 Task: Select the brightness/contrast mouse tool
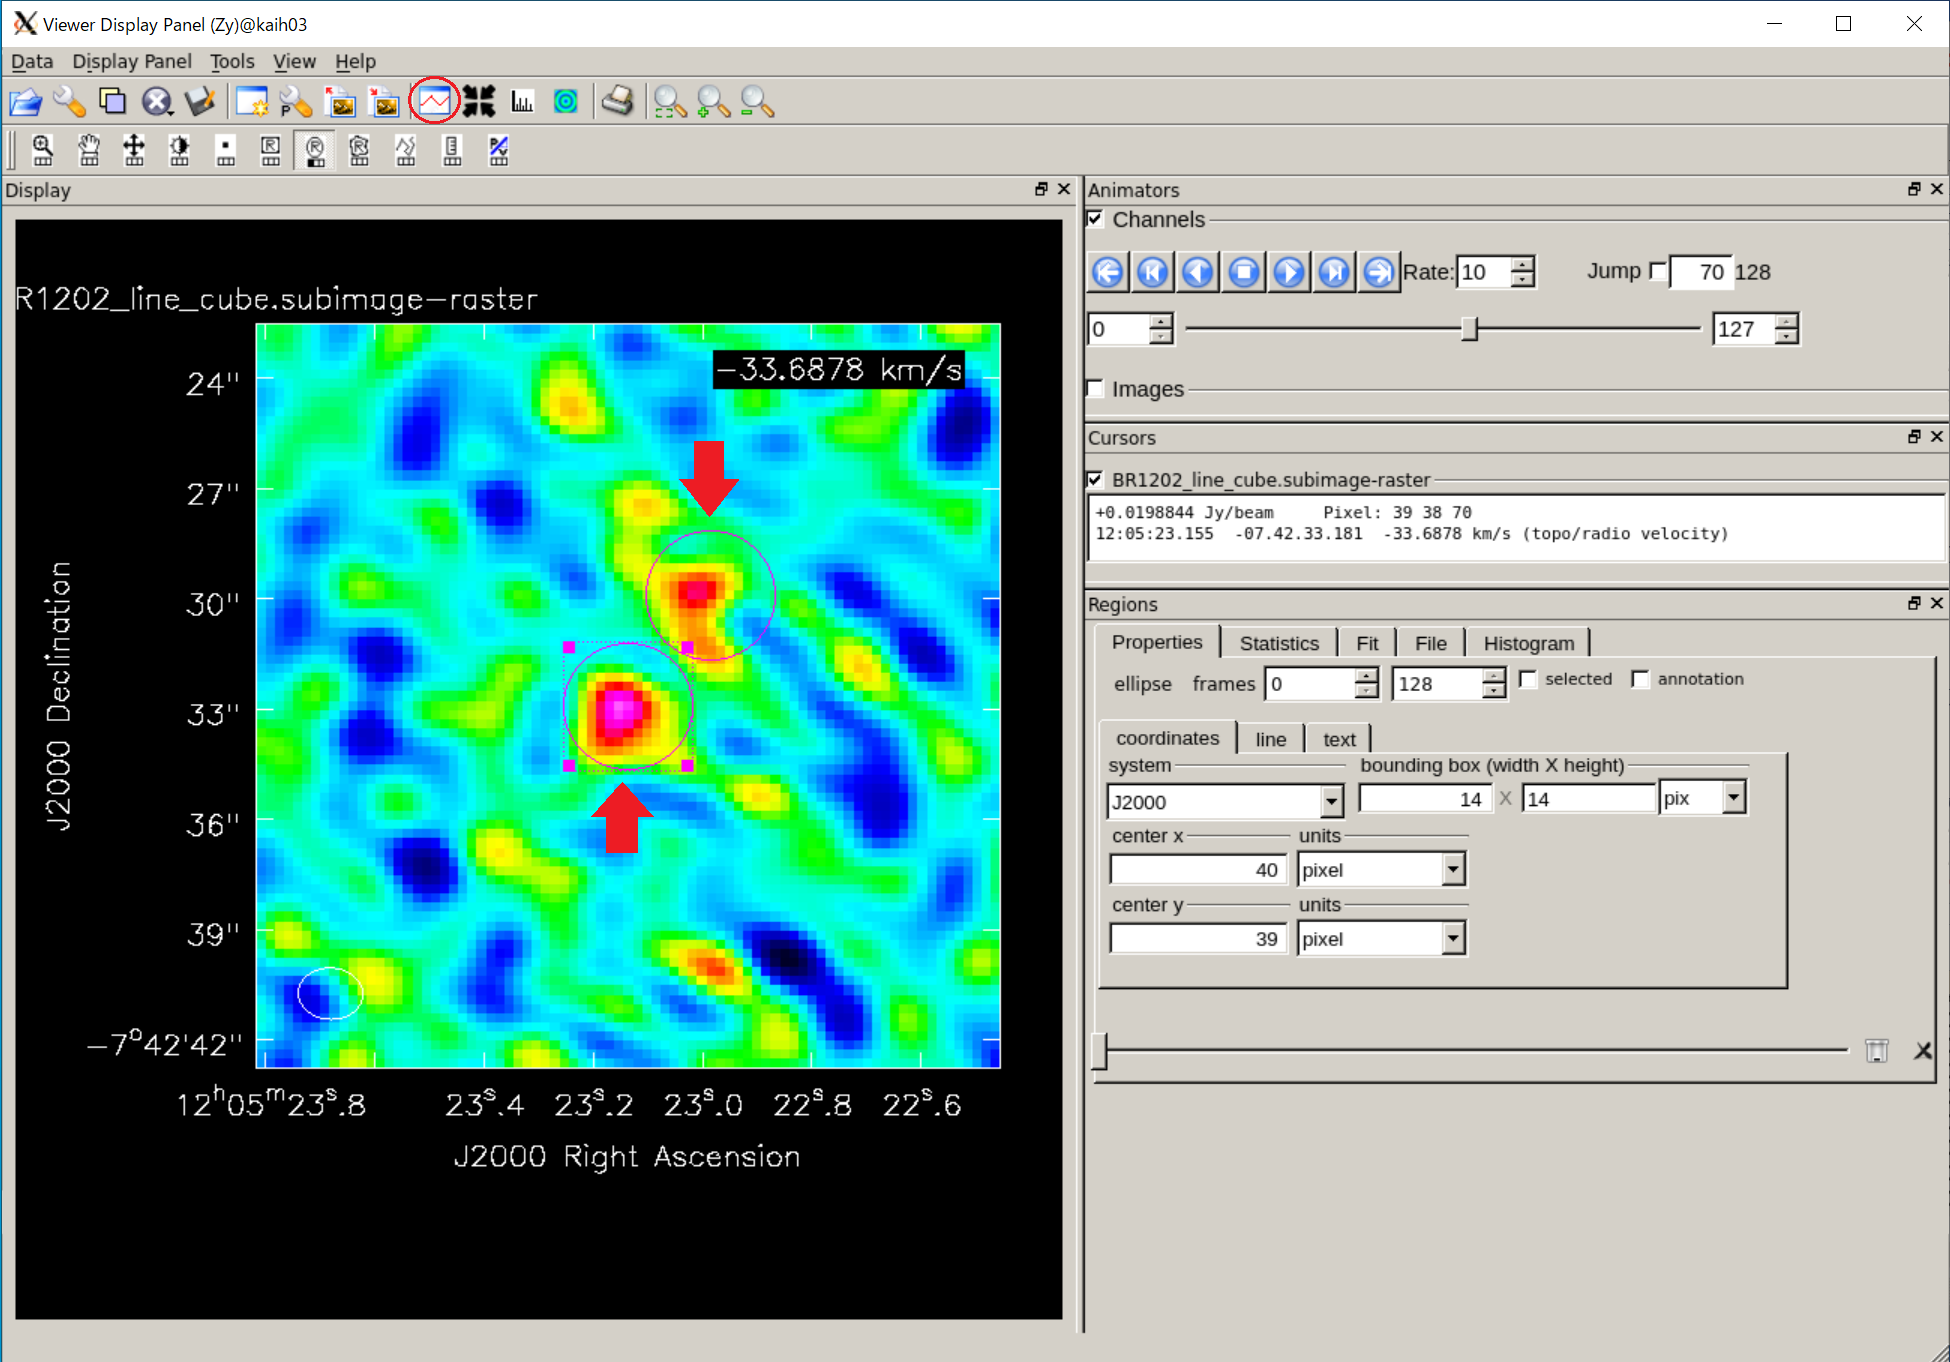click(x=180, y=151)
